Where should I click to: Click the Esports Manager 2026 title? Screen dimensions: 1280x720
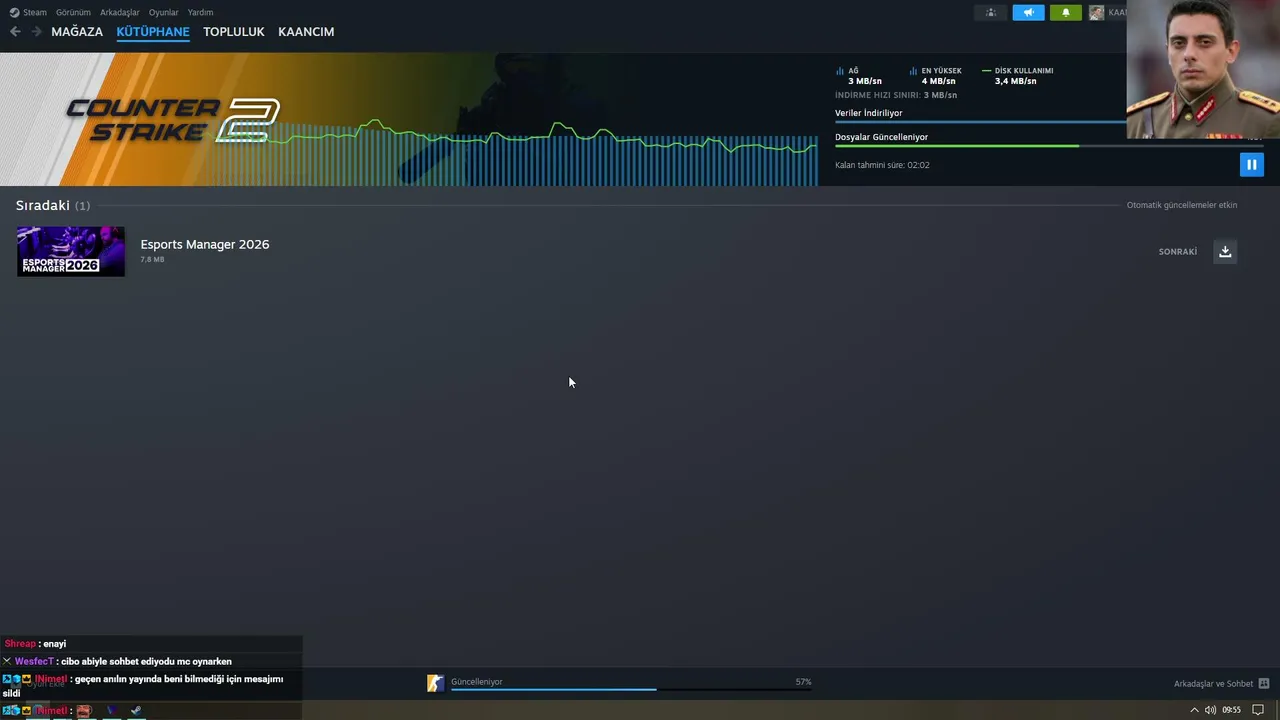205,244
